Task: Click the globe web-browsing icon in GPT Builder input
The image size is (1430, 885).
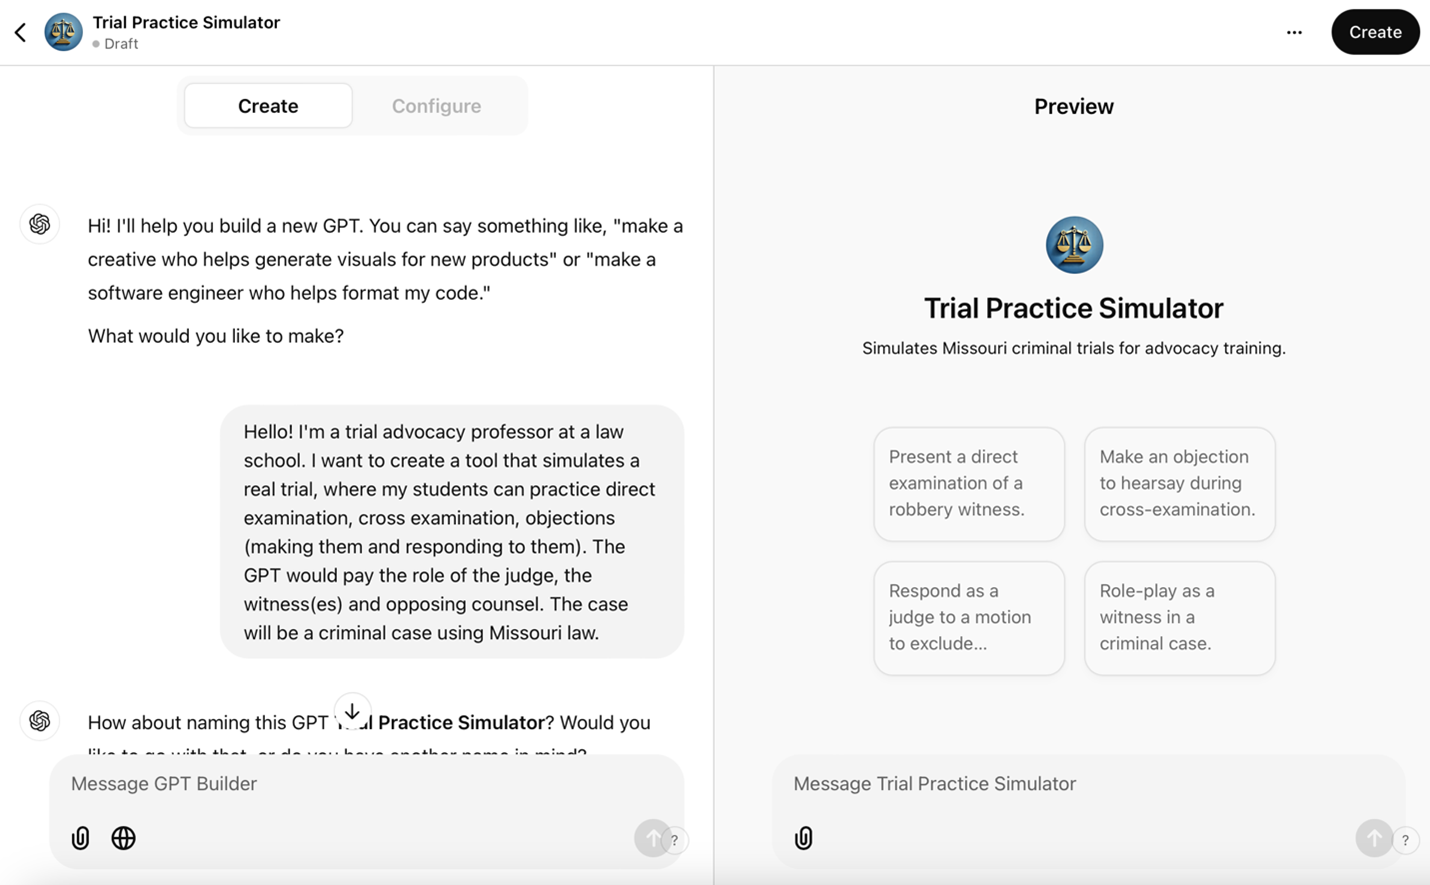Action: pyautogui.click(x=123, y=838)
